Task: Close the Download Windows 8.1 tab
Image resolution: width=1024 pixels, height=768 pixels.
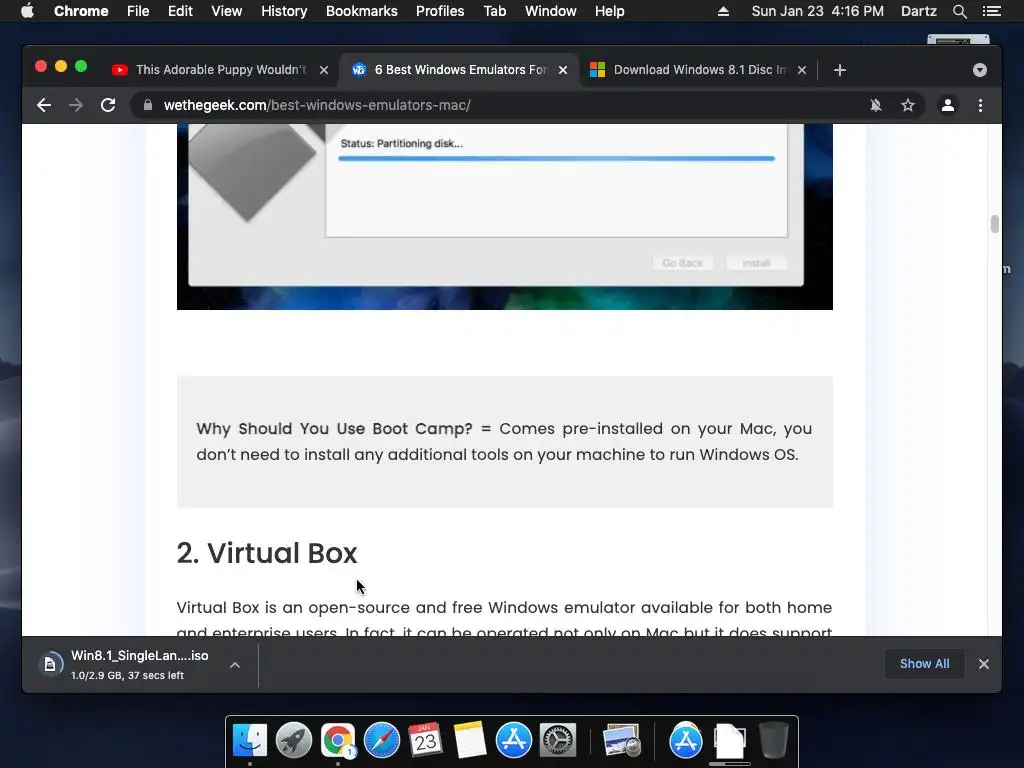Action: pos(802,70)
